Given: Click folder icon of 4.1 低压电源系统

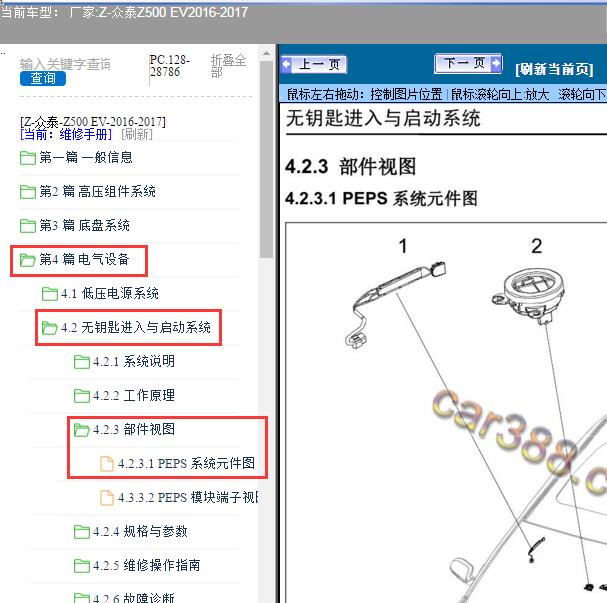Looking at the screenshot, I should [x=50, y=294].
